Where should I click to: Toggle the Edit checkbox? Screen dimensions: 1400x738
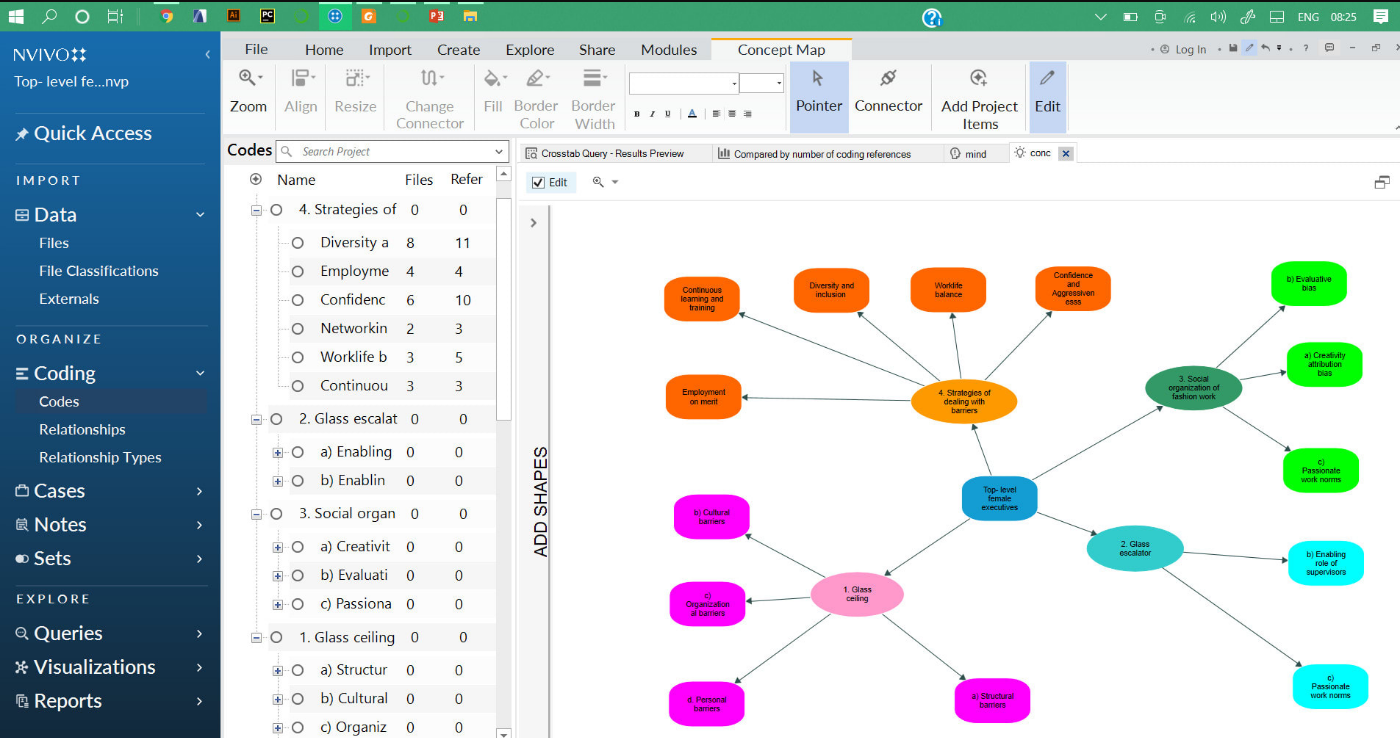tap(538, 182)
